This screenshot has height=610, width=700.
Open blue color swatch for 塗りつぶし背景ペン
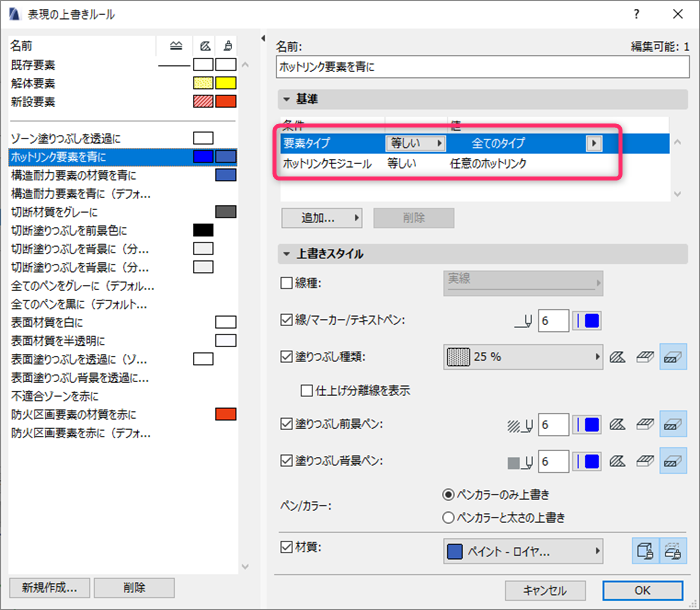click(587, 462)
